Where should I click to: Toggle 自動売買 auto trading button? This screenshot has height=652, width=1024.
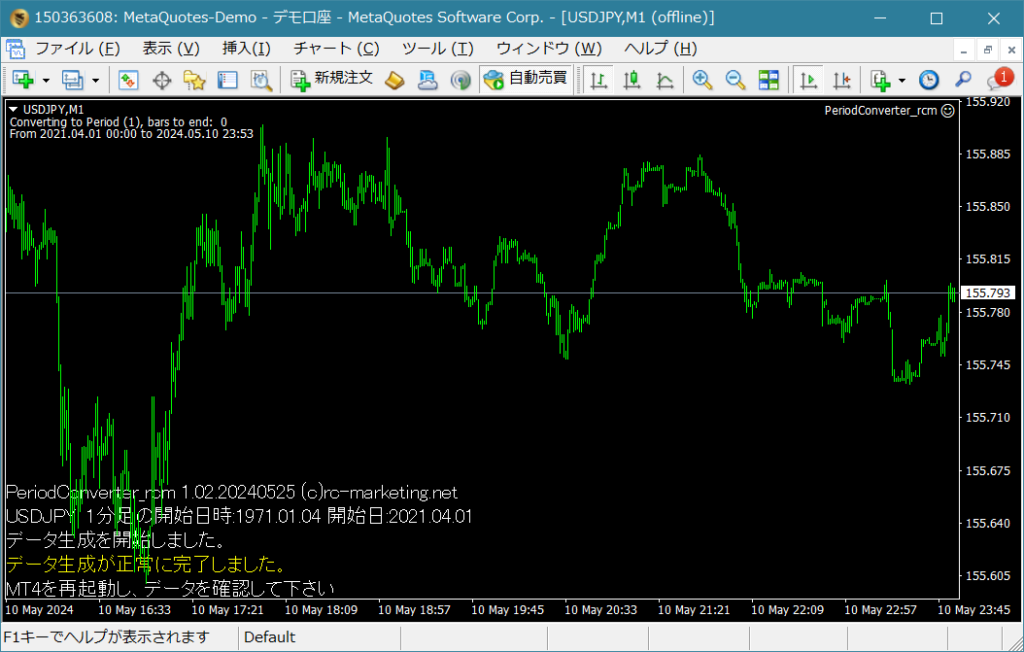point(526,79)
